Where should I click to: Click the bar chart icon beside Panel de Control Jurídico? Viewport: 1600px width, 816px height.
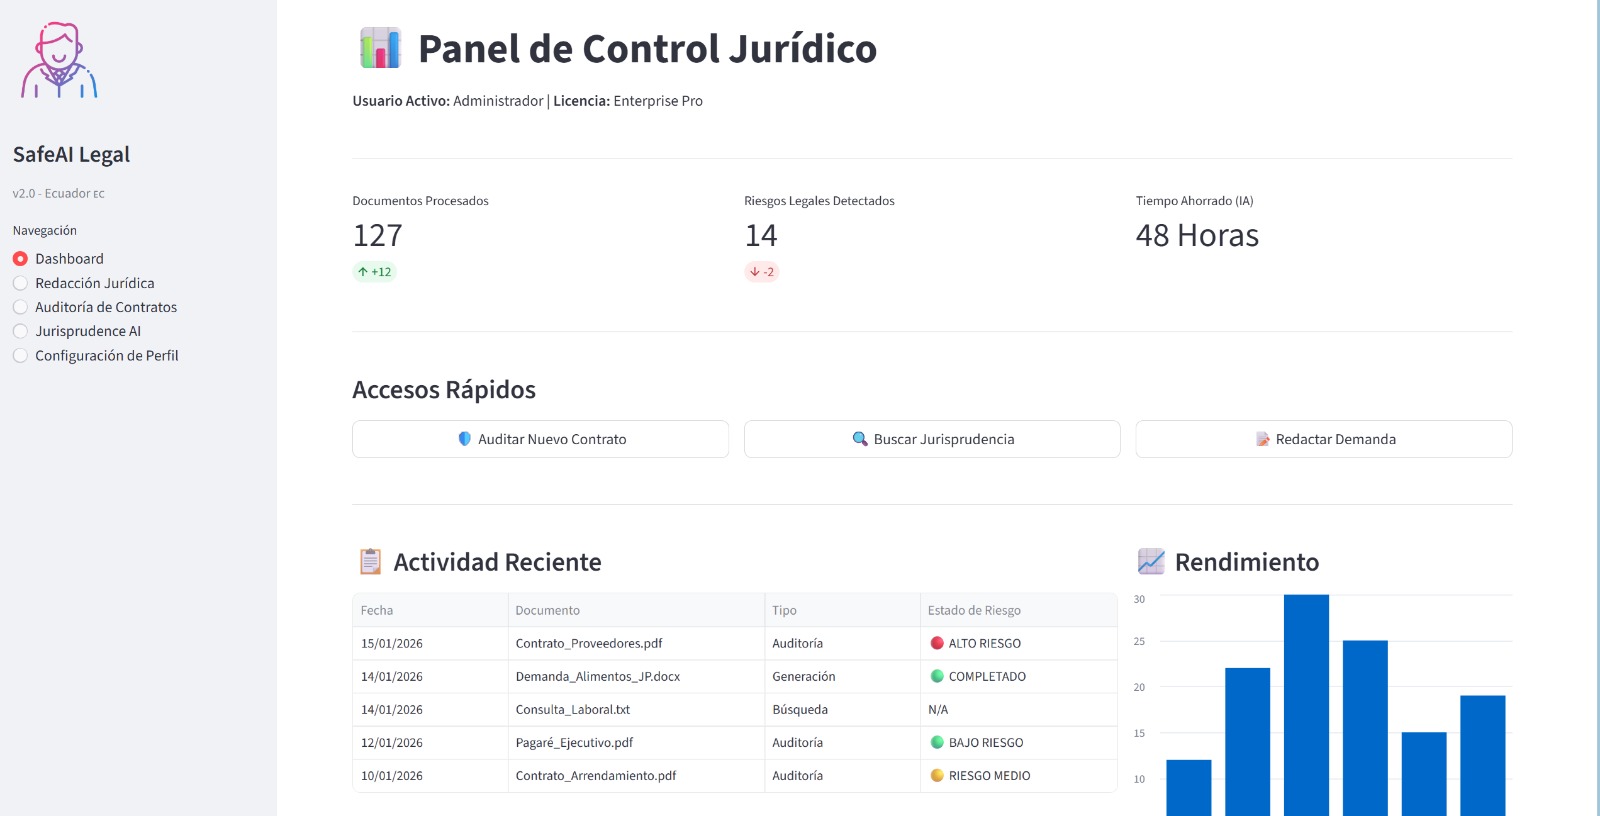pyautogui.click(x=380, y=48)
